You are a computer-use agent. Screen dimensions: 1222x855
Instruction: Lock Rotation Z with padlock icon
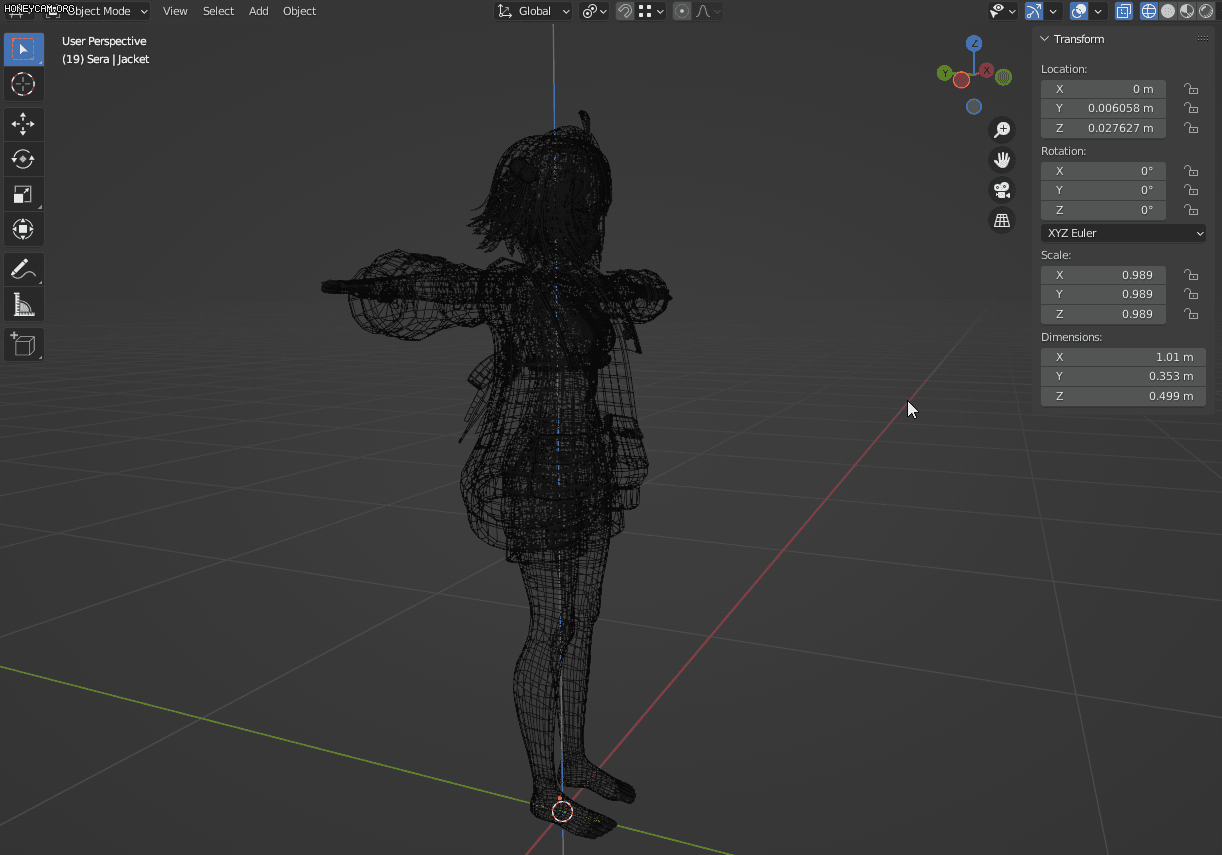(x=1191, y=210)
